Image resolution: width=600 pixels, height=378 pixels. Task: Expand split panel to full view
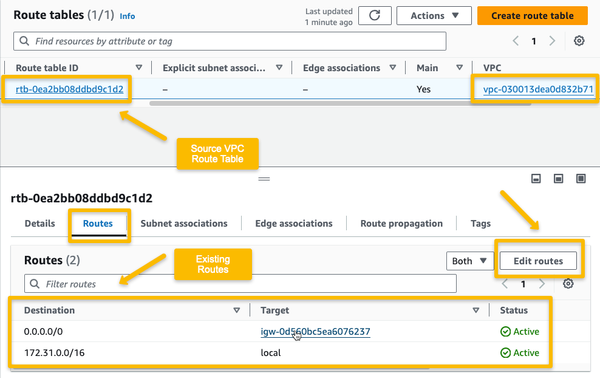point(581,178)
